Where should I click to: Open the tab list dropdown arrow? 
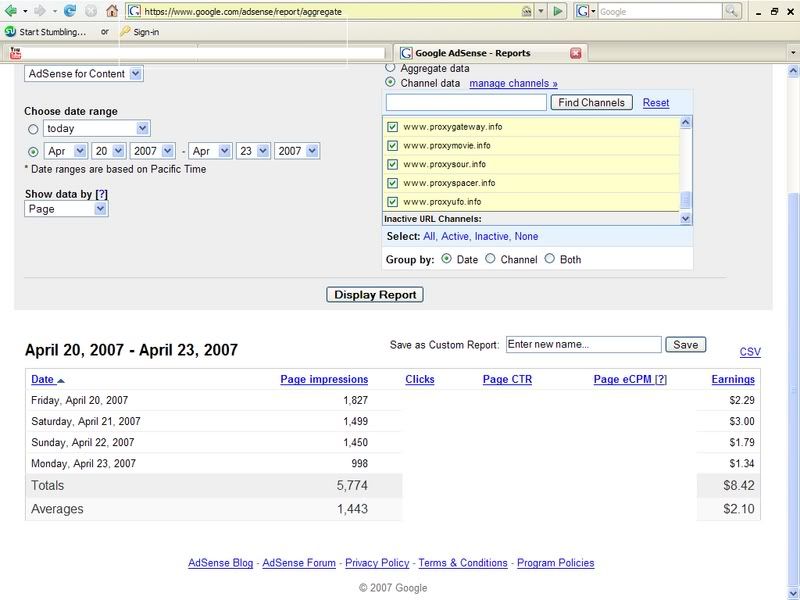point(792,53)
